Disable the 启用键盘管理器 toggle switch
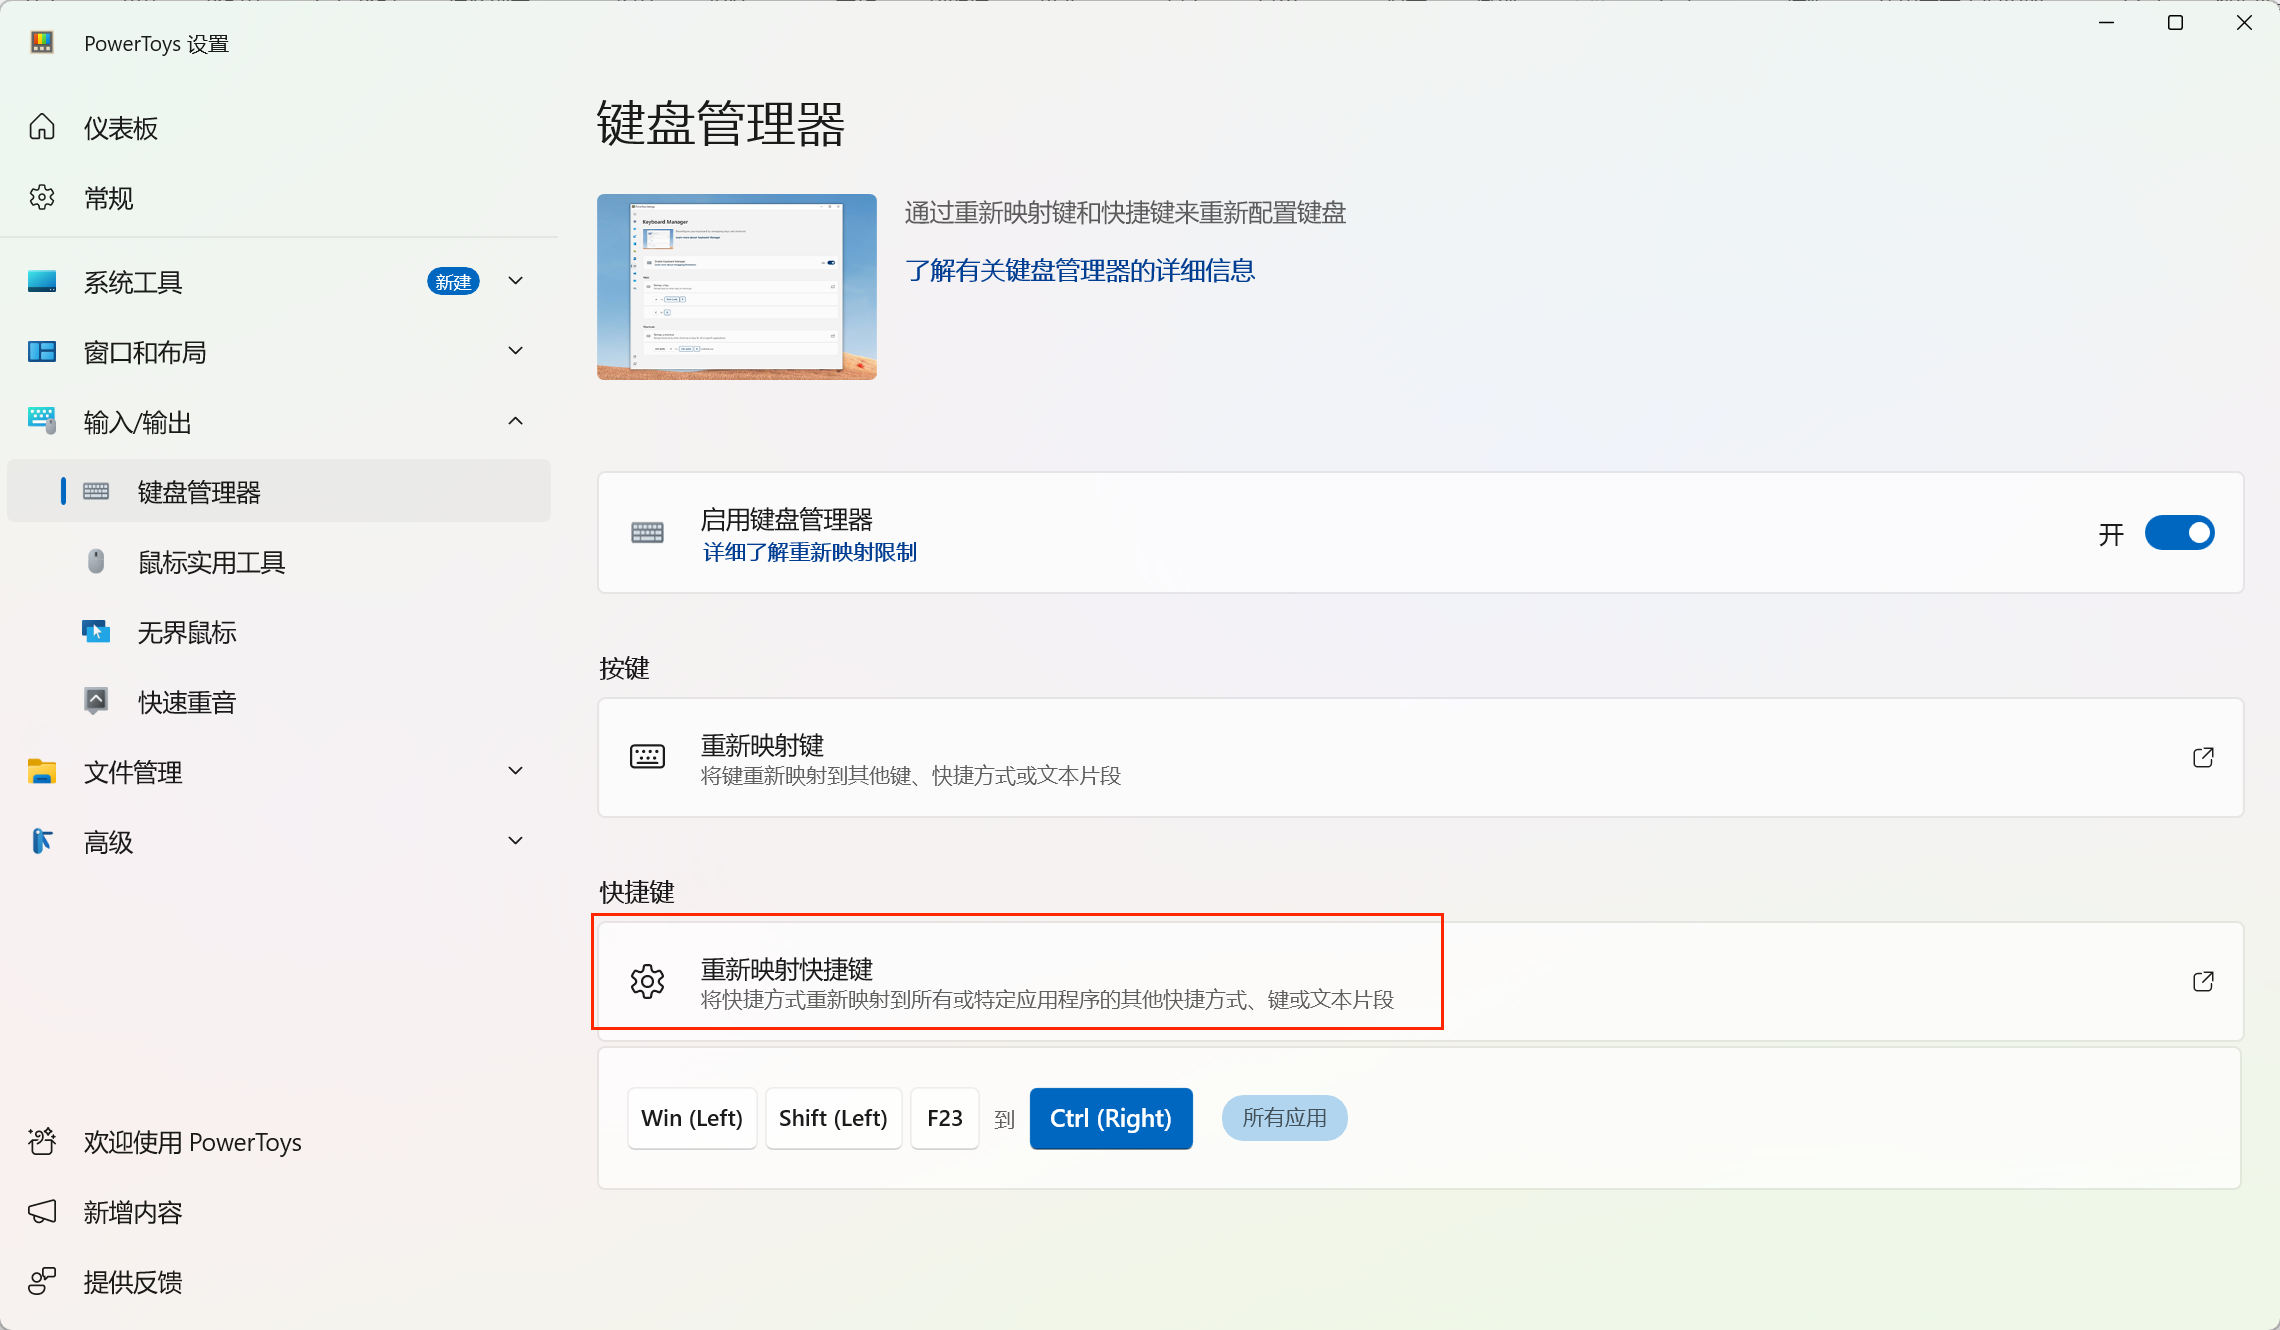 [2179, 533]
